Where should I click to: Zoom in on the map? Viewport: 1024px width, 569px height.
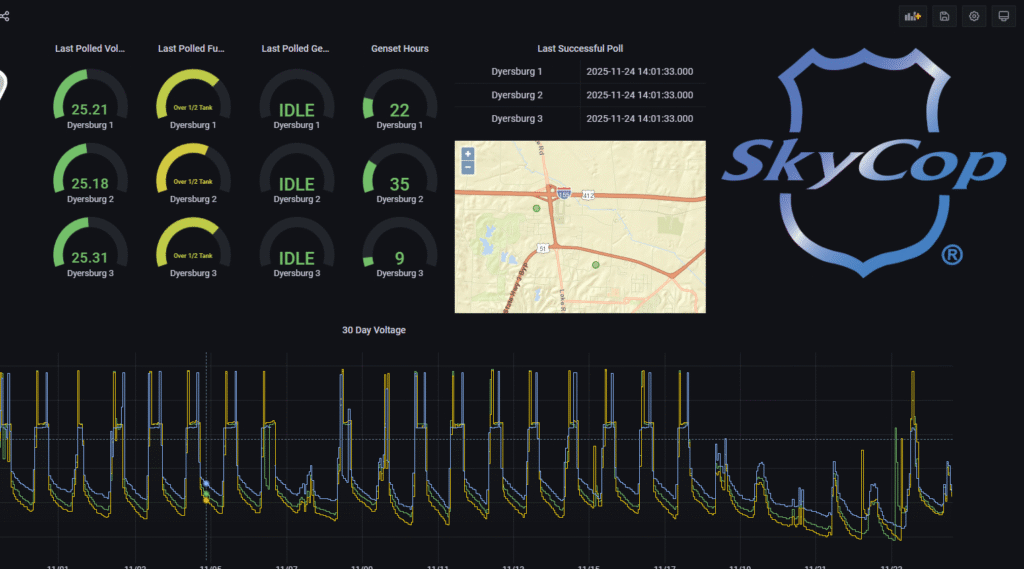(x=467, y=154)
